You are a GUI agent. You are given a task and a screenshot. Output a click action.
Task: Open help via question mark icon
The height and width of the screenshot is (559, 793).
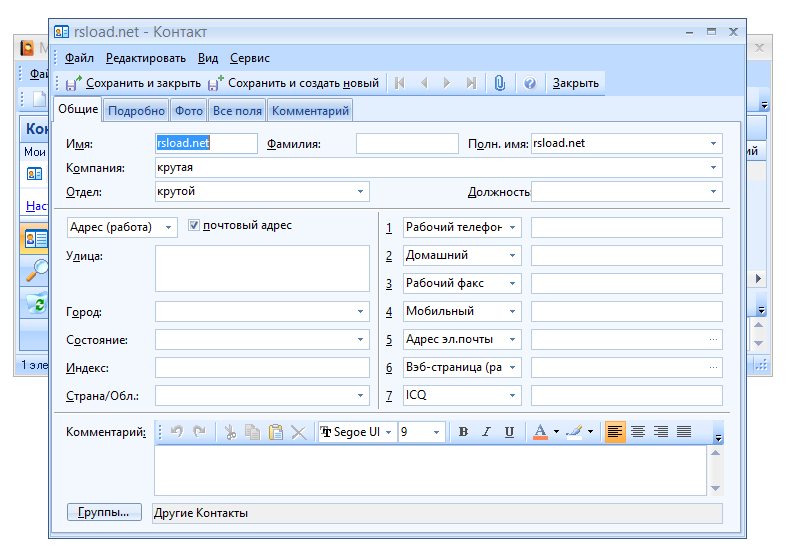point(530,83)
